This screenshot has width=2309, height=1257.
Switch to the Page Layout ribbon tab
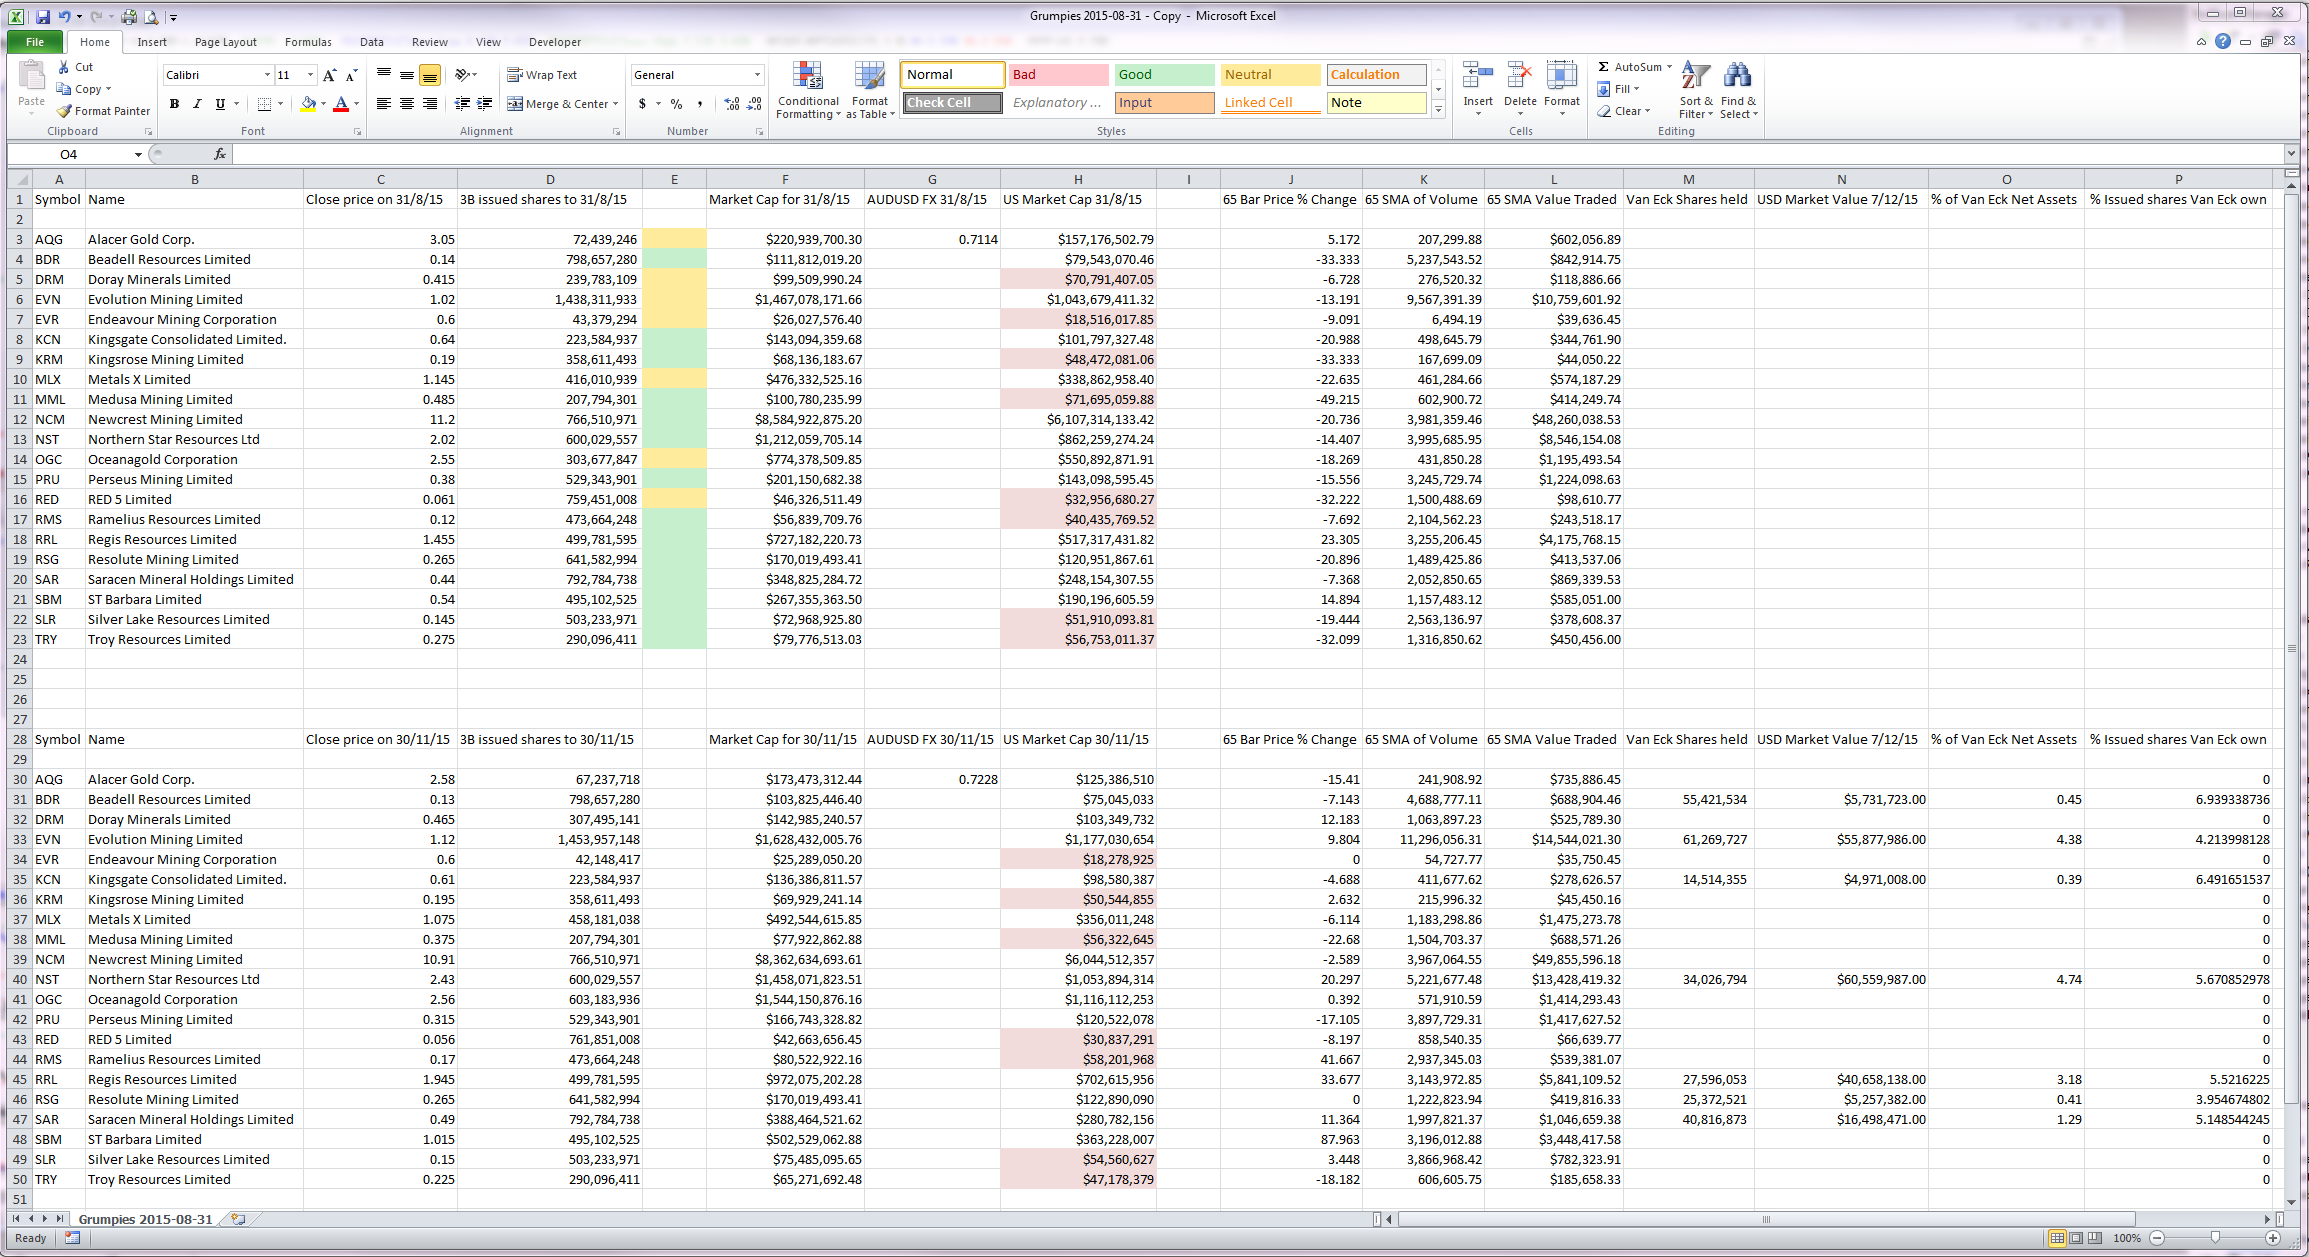(226, 42)
